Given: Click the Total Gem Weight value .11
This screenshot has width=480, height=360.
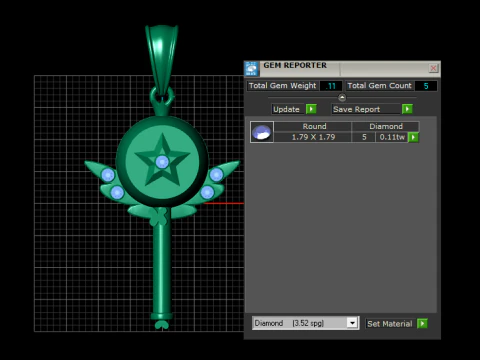Looking at the screenshot, I should tap(331, 86).
